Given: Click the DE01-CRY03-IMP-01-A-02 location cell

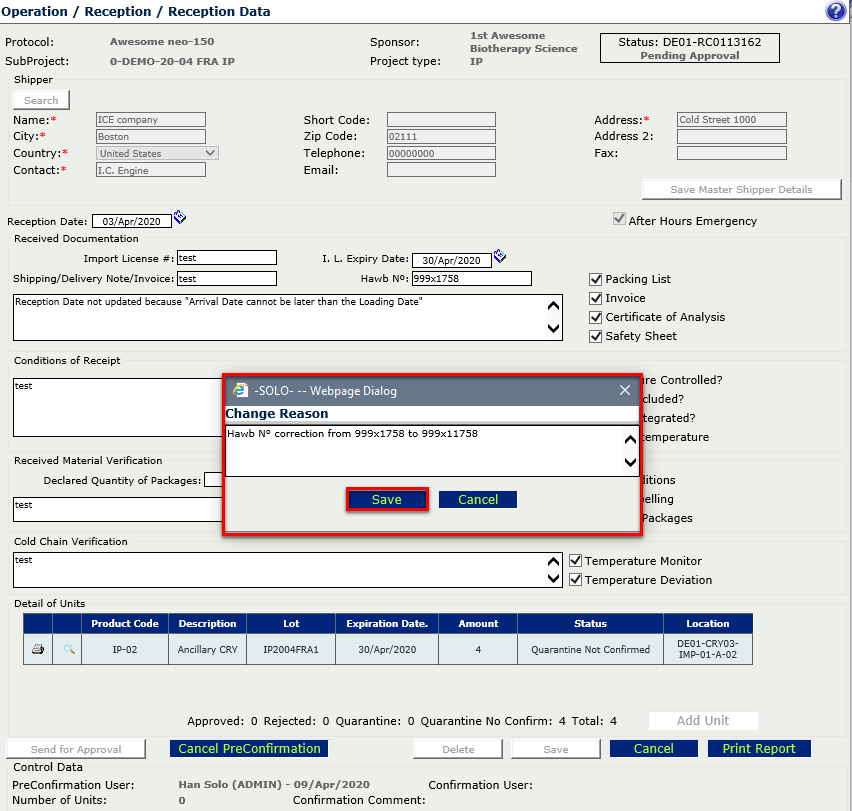Looking at the screenshot, I should point(707,649).
